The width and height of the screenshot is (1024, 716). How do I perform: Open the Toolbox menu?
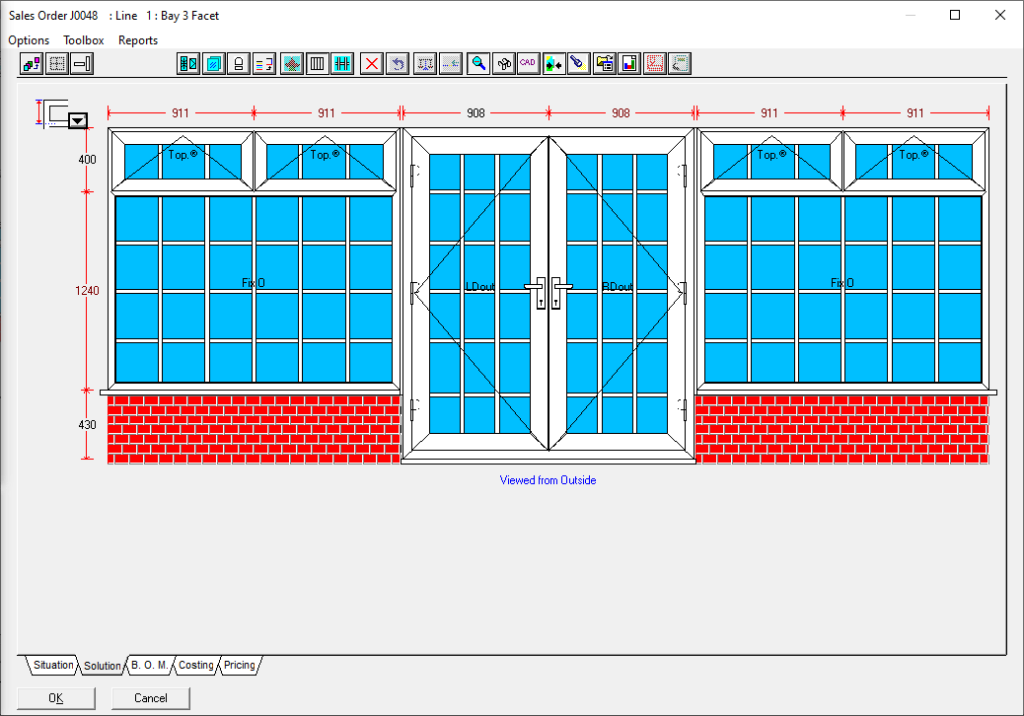(84, 40)
